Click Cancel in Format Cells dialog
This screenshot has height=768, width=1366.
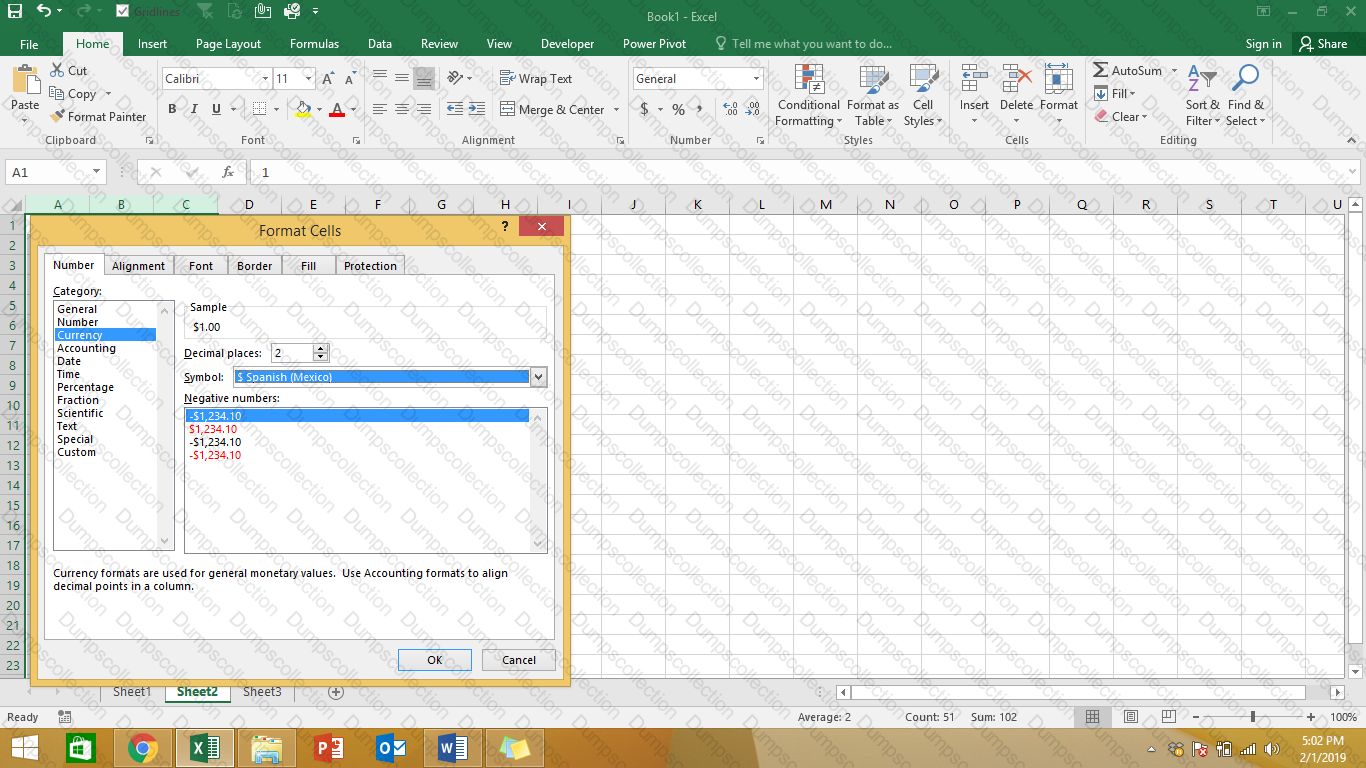(518, 660)
